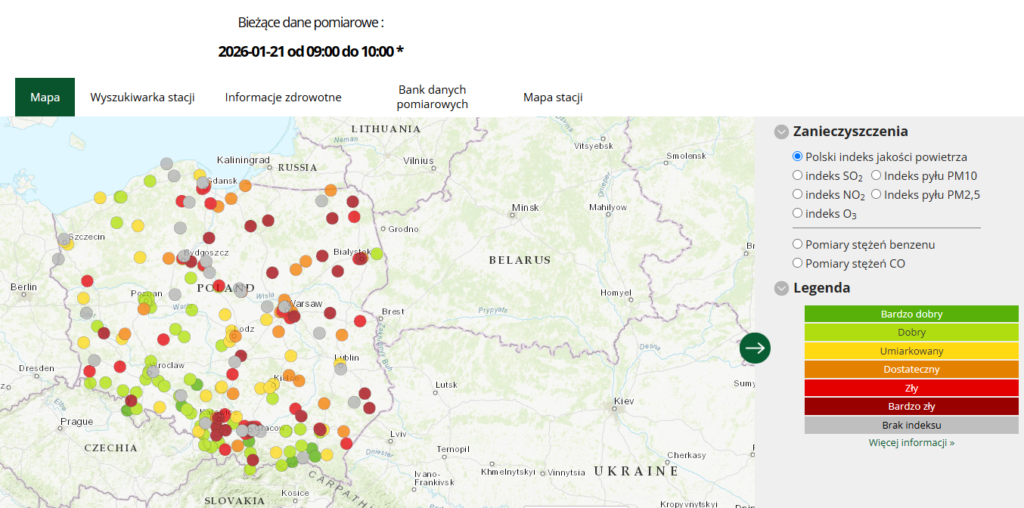Open the Więcej informacji link
This screenshot has width=1024, height=508.
(x=911, y=442)
